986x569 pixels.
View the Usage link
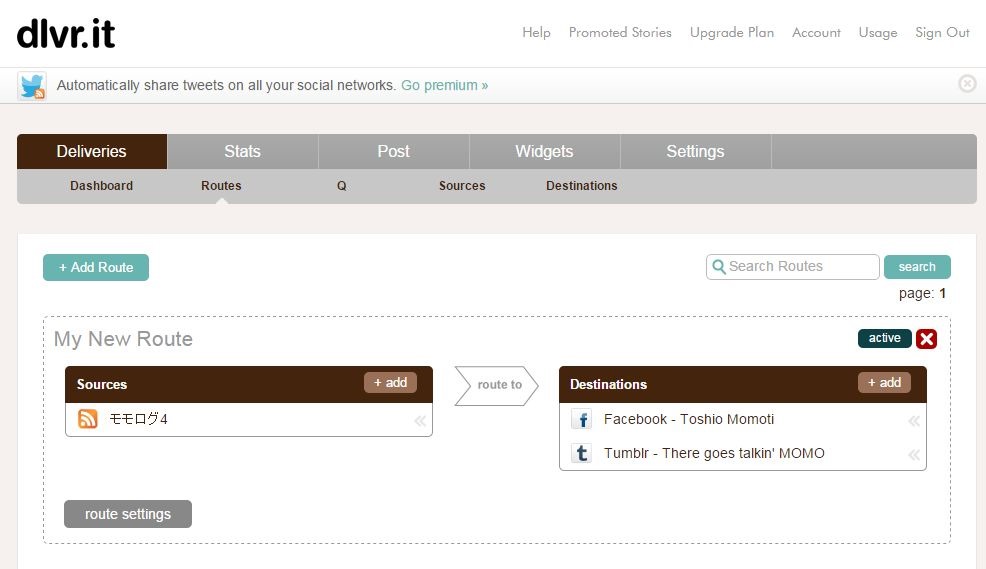click(x=878, y=33)
